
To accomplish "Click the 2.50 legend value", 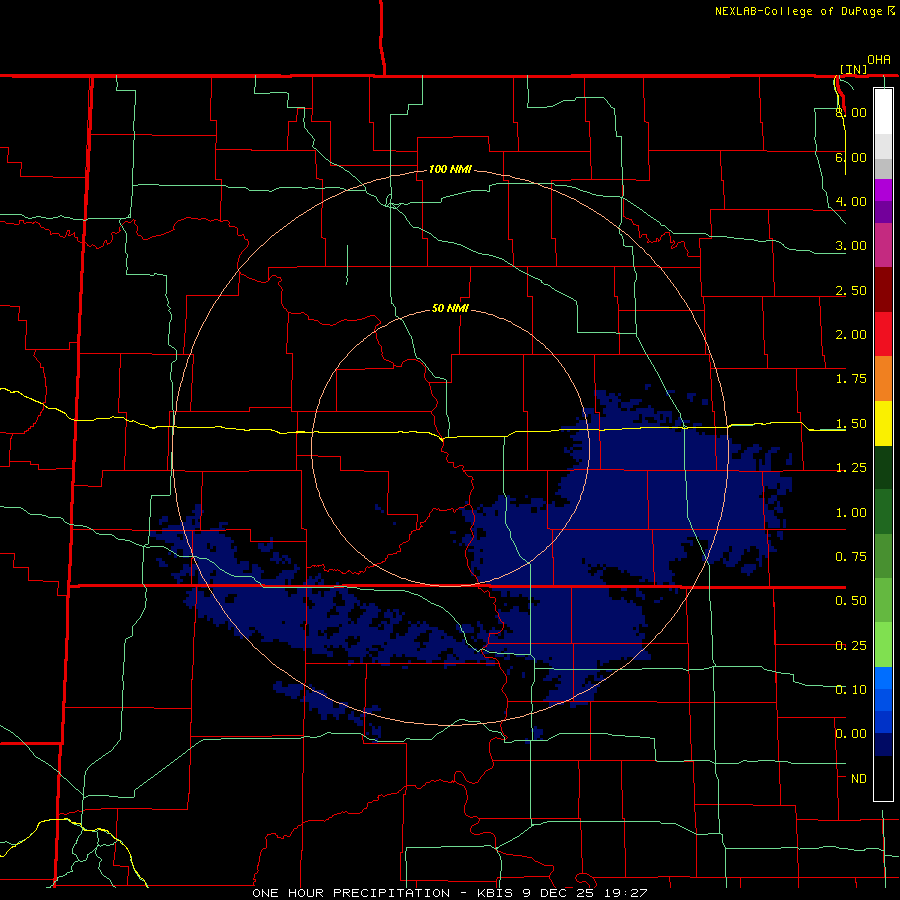I will [x=851, y=290].
